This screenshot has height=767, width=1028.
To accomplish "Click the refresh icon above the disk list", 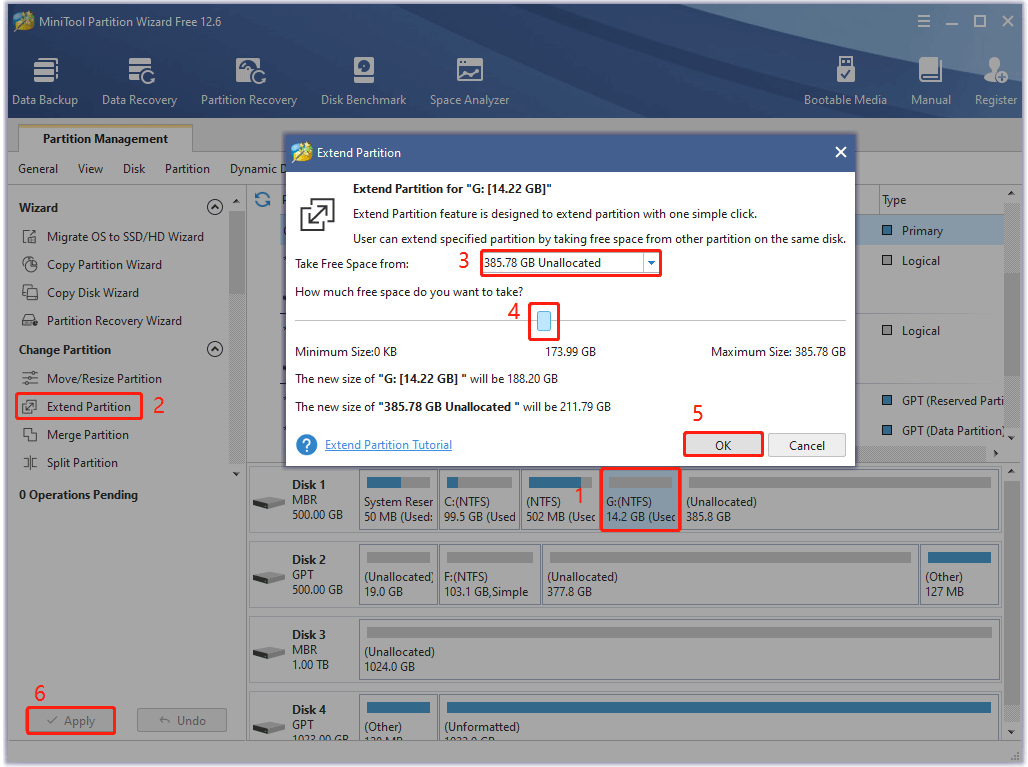I will (263, 199).
